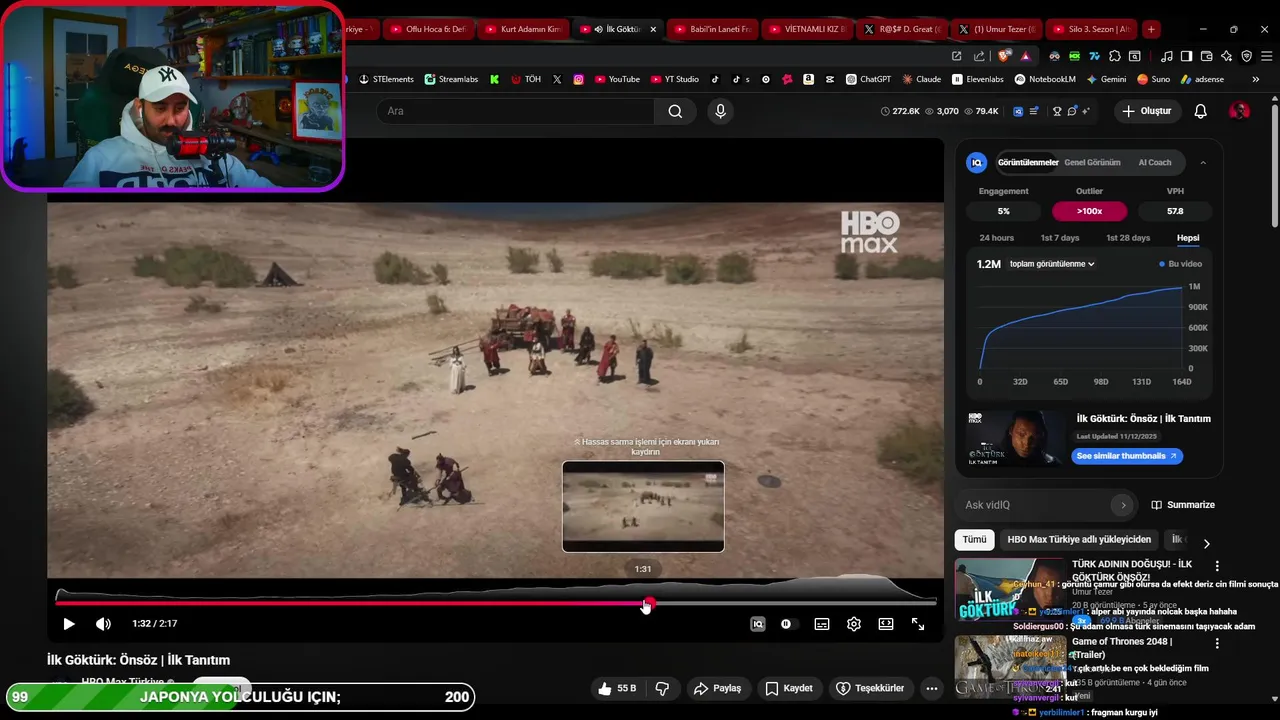Collapse the vidIQ panel with chevron
The height and width of the screenshot is (720, 1280).
click(x=1203, y=162)
